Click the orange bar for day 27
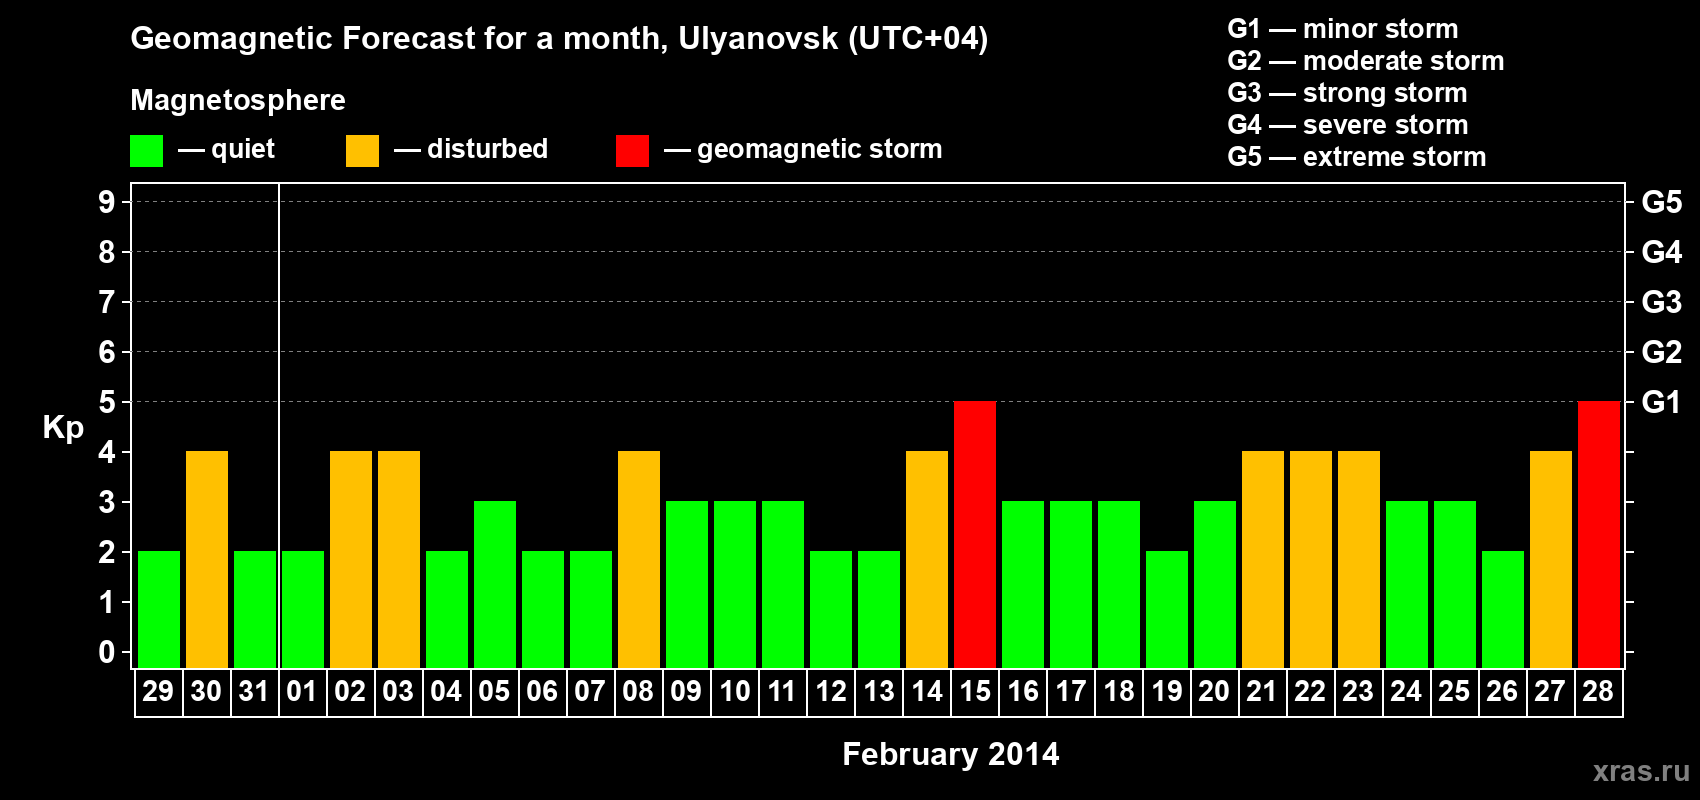Screen dimensions: 1700x800 [1551, 559]
